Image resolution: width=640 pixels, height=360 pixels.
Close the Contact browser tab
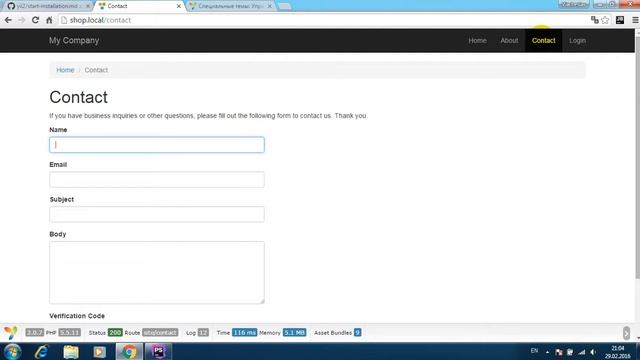(178, 6)
